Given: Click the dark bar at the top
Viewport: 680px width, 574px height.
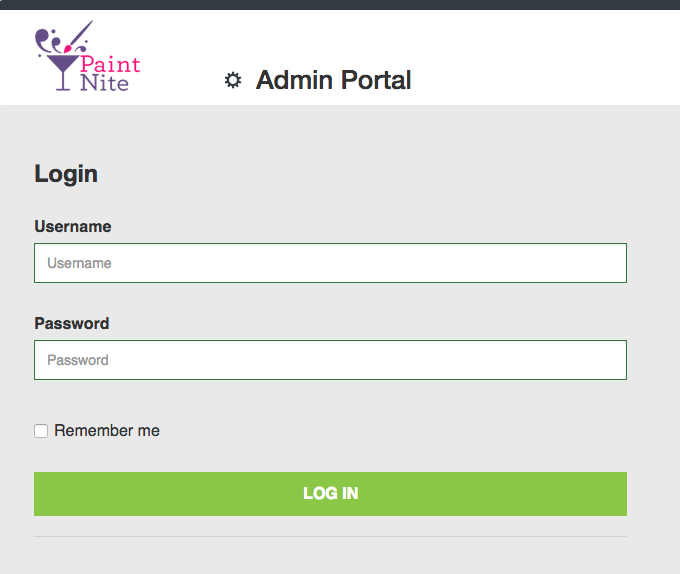Looking at the screenshot, I should 340,4.
